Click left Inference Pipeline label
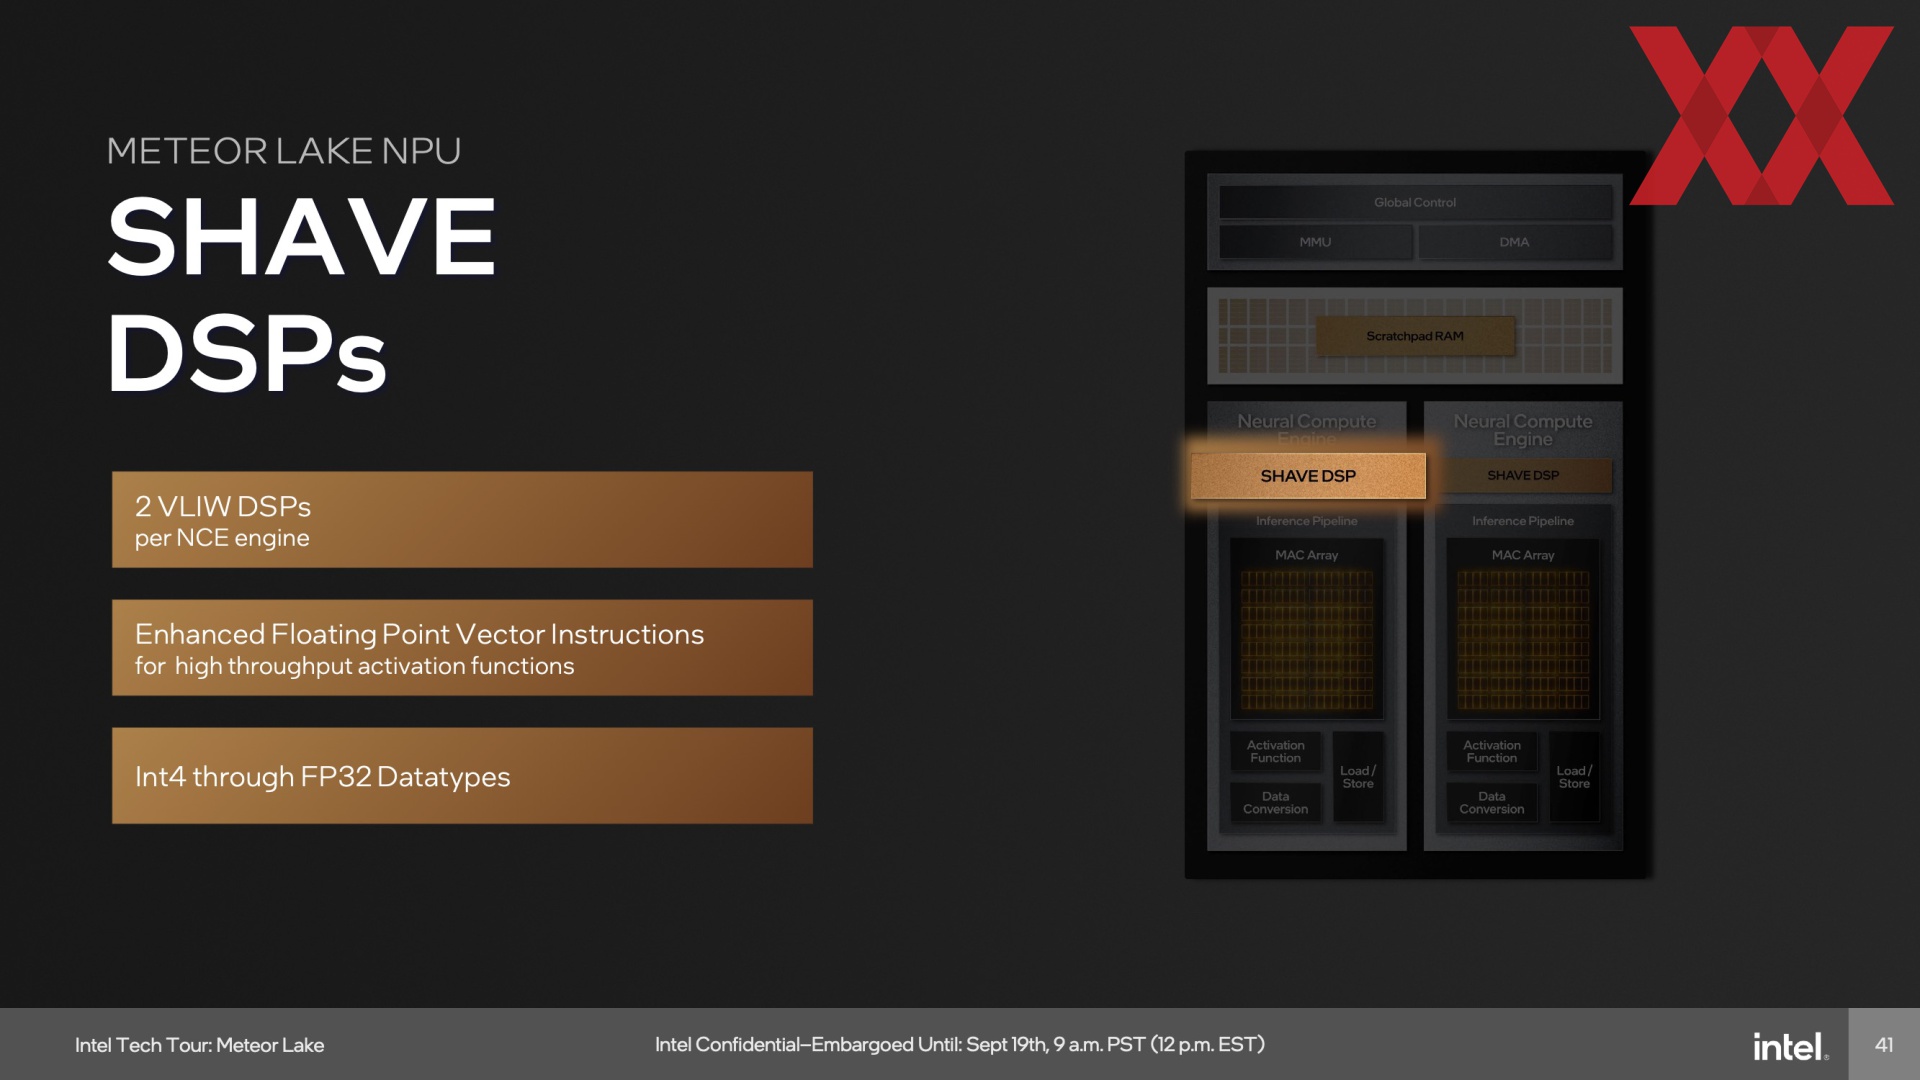 pos(1307,521)
